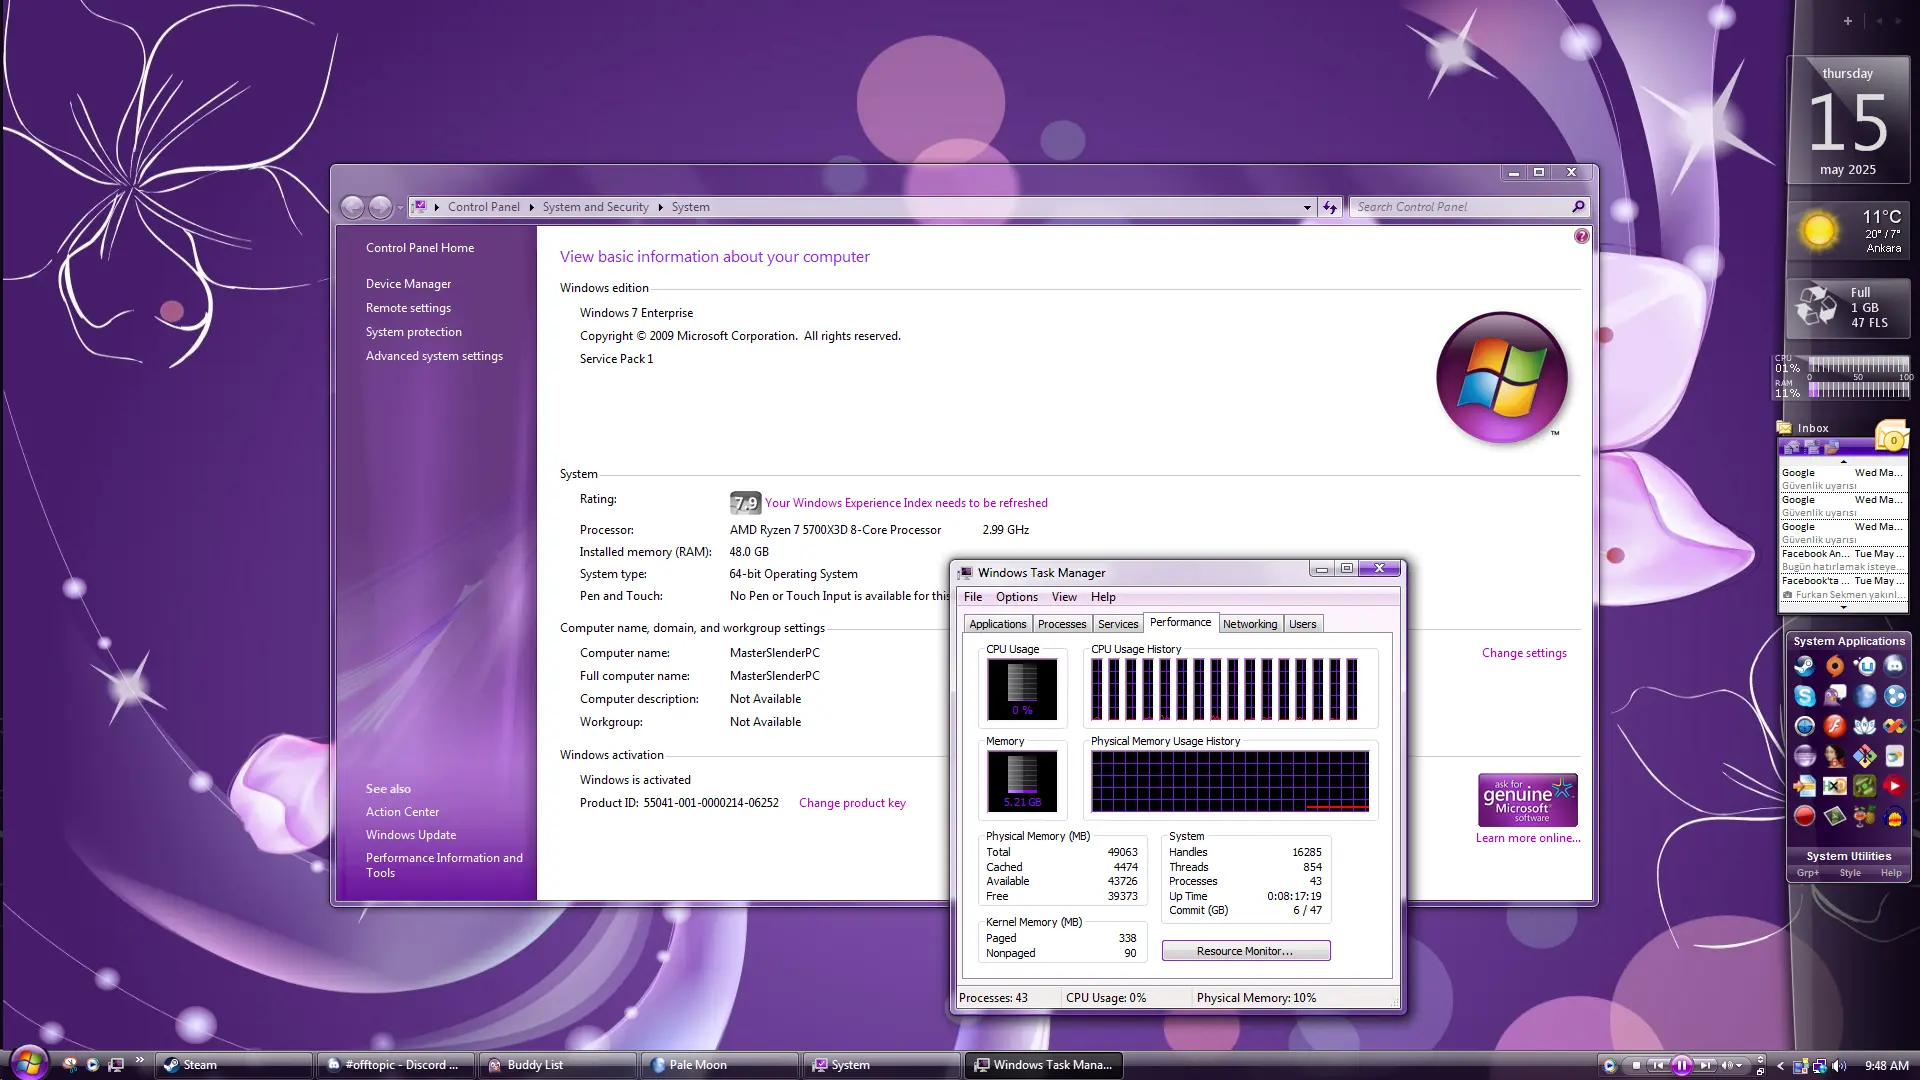1920x1080 pixels.
Task: Skip to next track in taskbar media toolbar
Action: point(1706,1065)
